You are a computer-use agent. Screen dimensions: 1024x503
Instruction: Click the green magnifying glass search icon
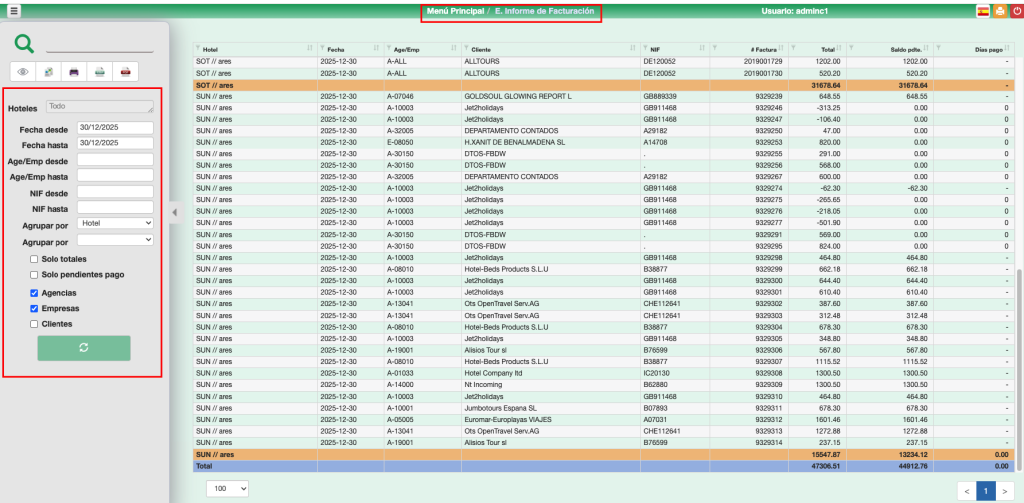coord(24,43)
